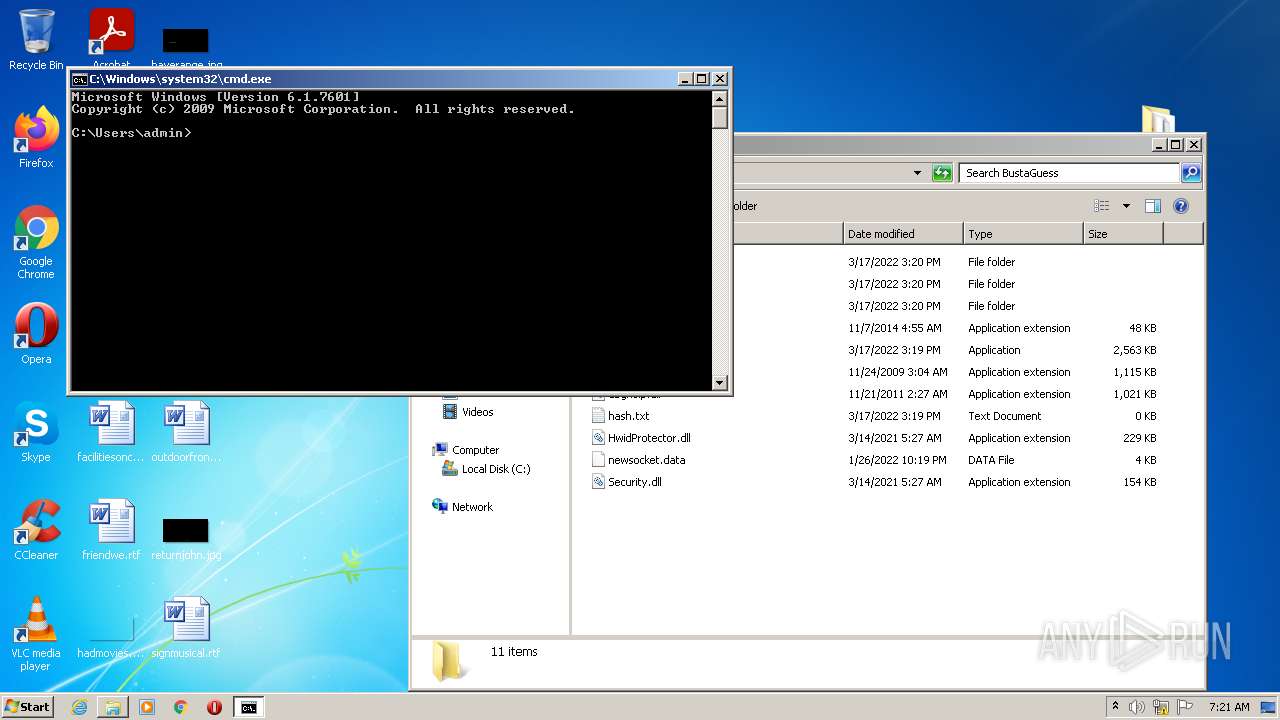Image resolution: width=1280 pixels, height=720 pixels.
Task: Switch to Windows Explorer on the taskbar
Action: [x=113, y=707]
